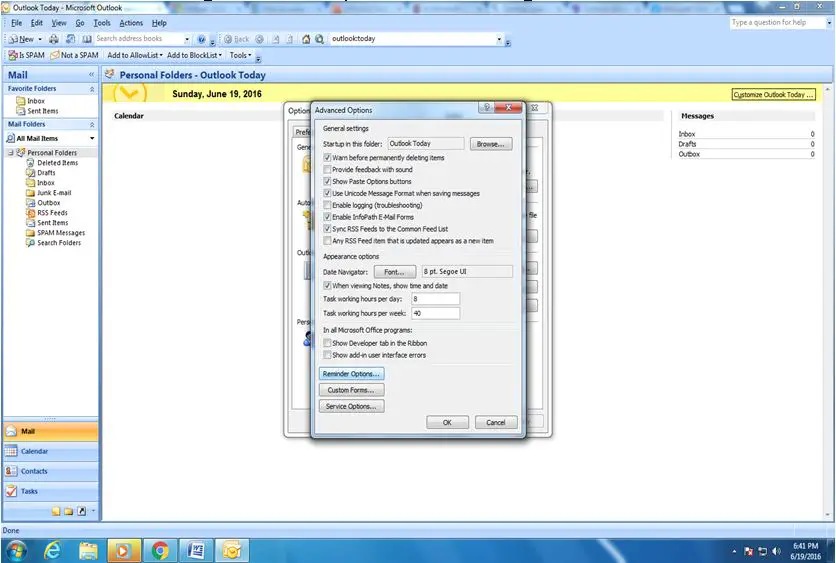Open the Go menu
The image size is (836, 563).
(80, 23)
